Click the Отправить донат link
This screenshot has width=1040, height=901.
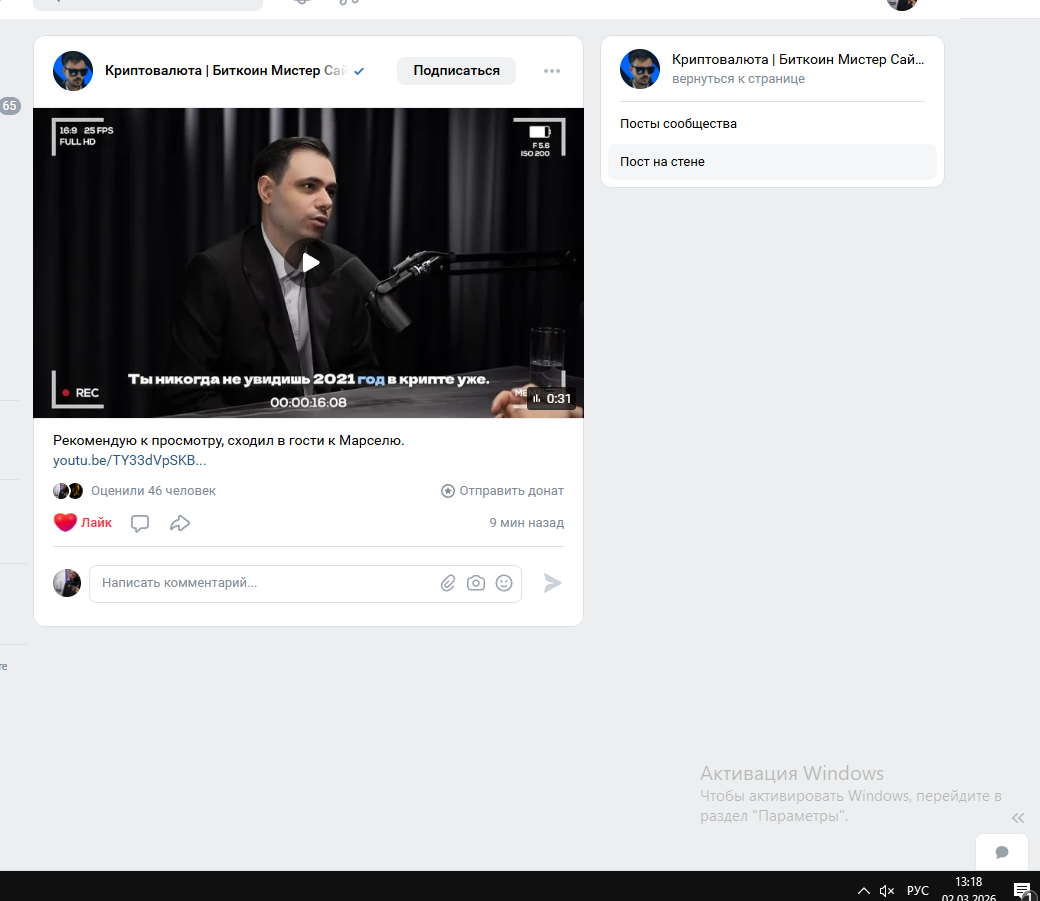click(502, 491)
